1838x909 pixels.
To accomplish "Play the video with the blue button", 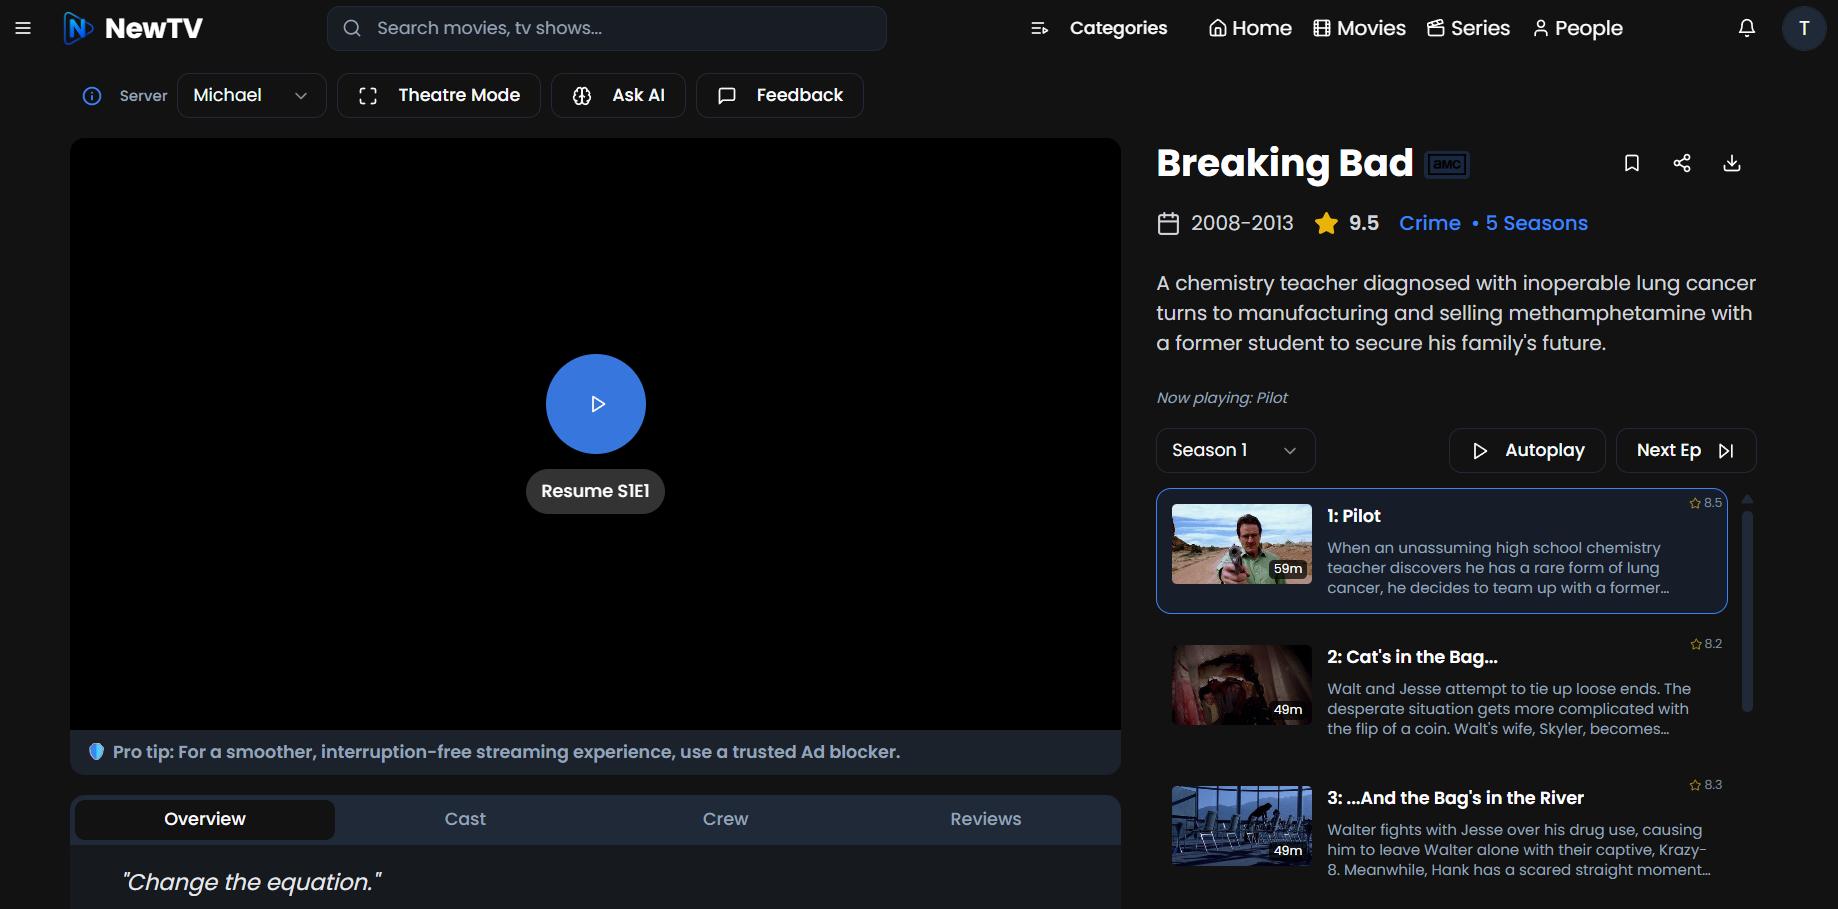I will pyautogui.click(x=596, y=404).
